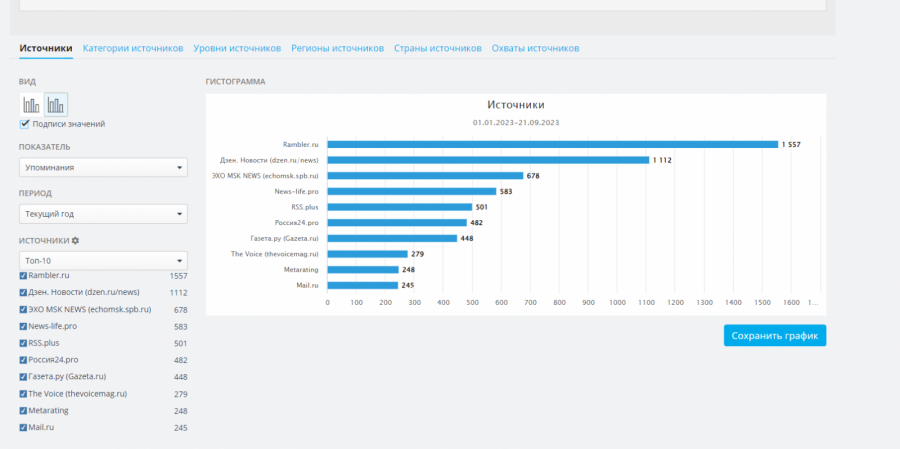Click the The Voice bar in the chart

pos(368,254)
